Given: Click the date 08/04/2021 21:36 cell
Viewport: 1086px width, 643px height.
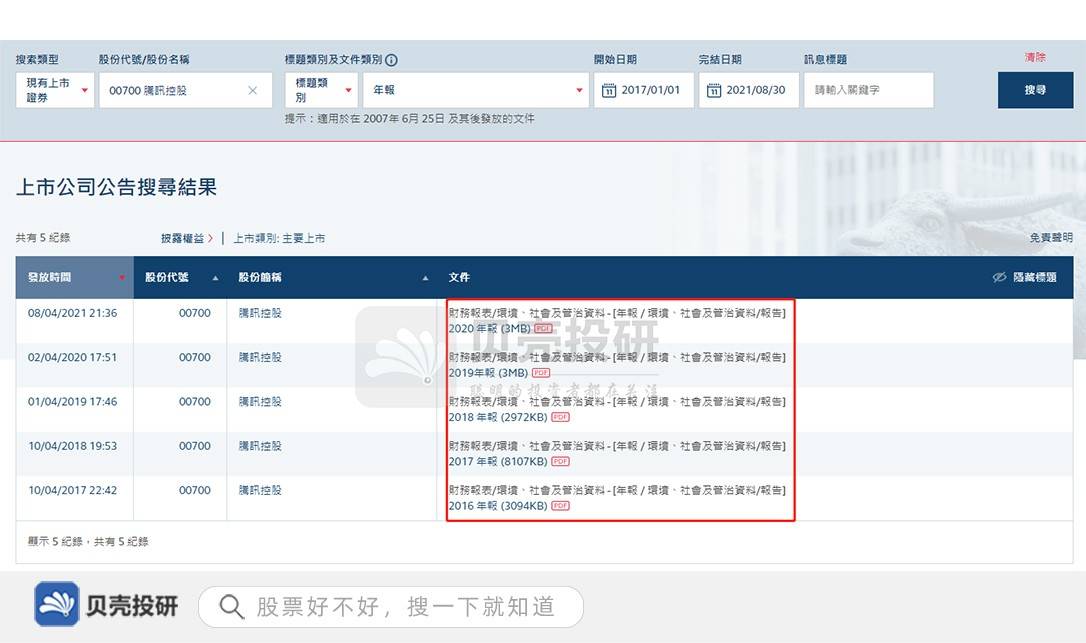Looking at the screenshot, I should click(73, 313).
